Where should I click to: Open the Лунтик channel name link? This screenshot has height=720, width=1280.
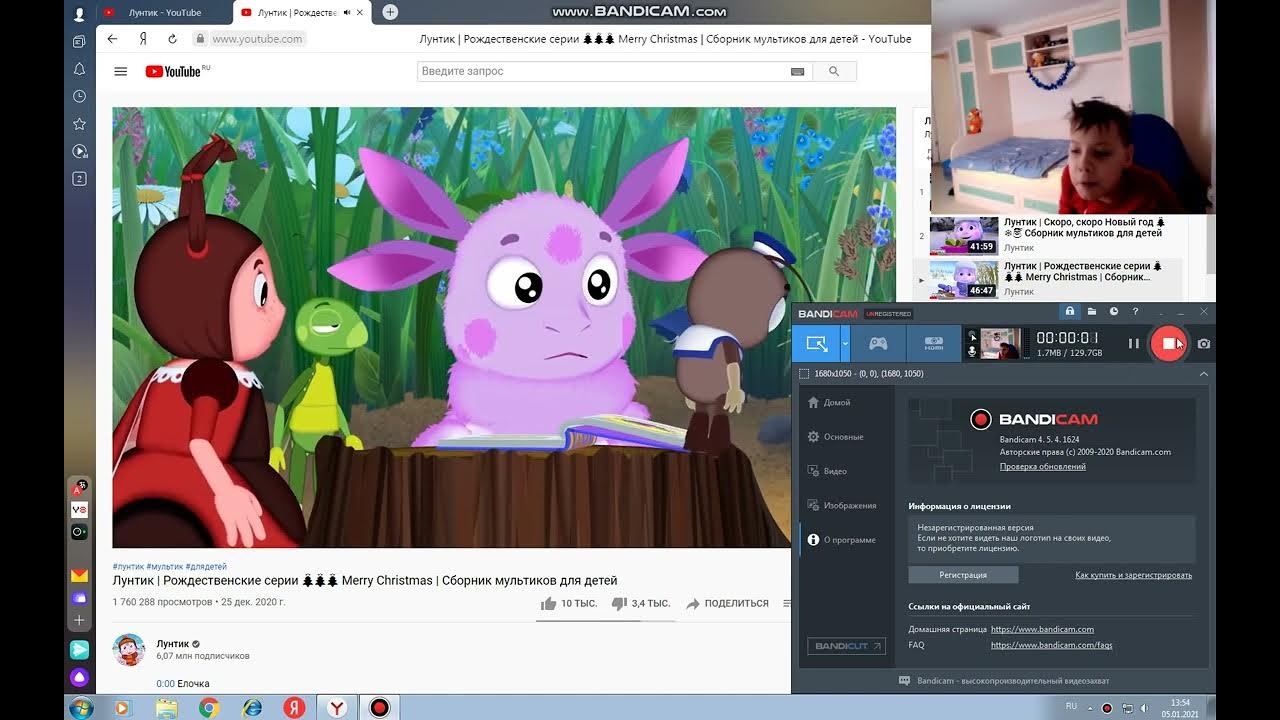[x=173, y=644]
